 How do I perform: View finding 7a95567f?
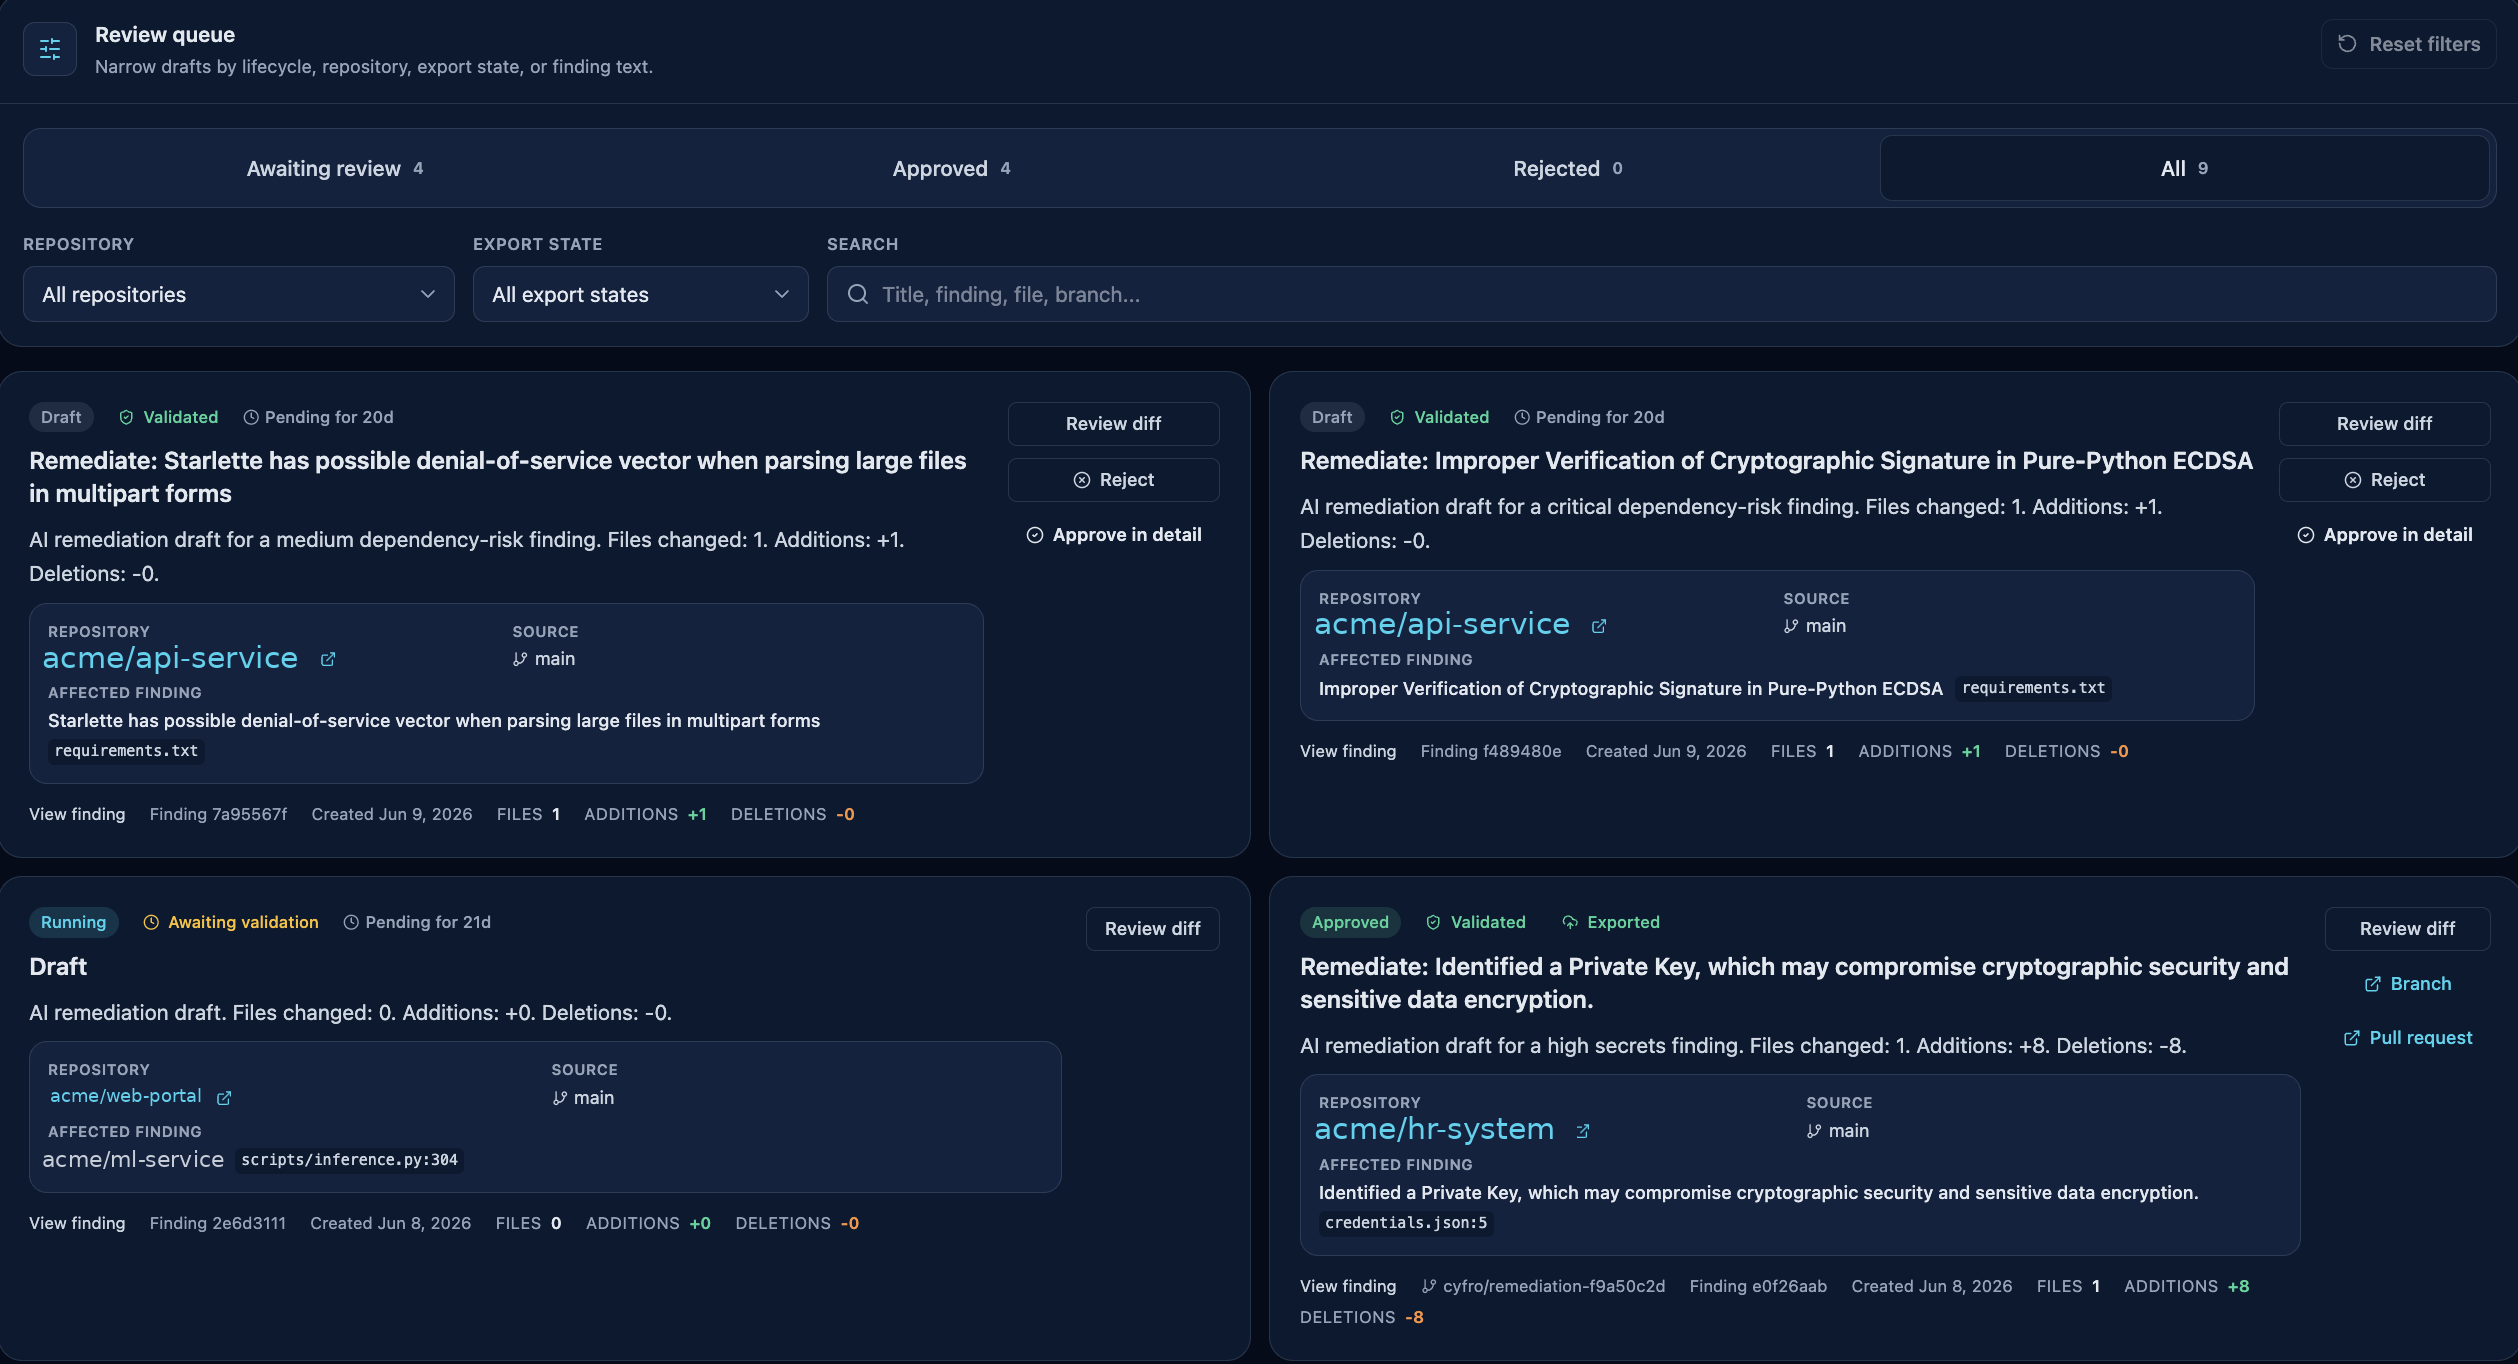77,814
